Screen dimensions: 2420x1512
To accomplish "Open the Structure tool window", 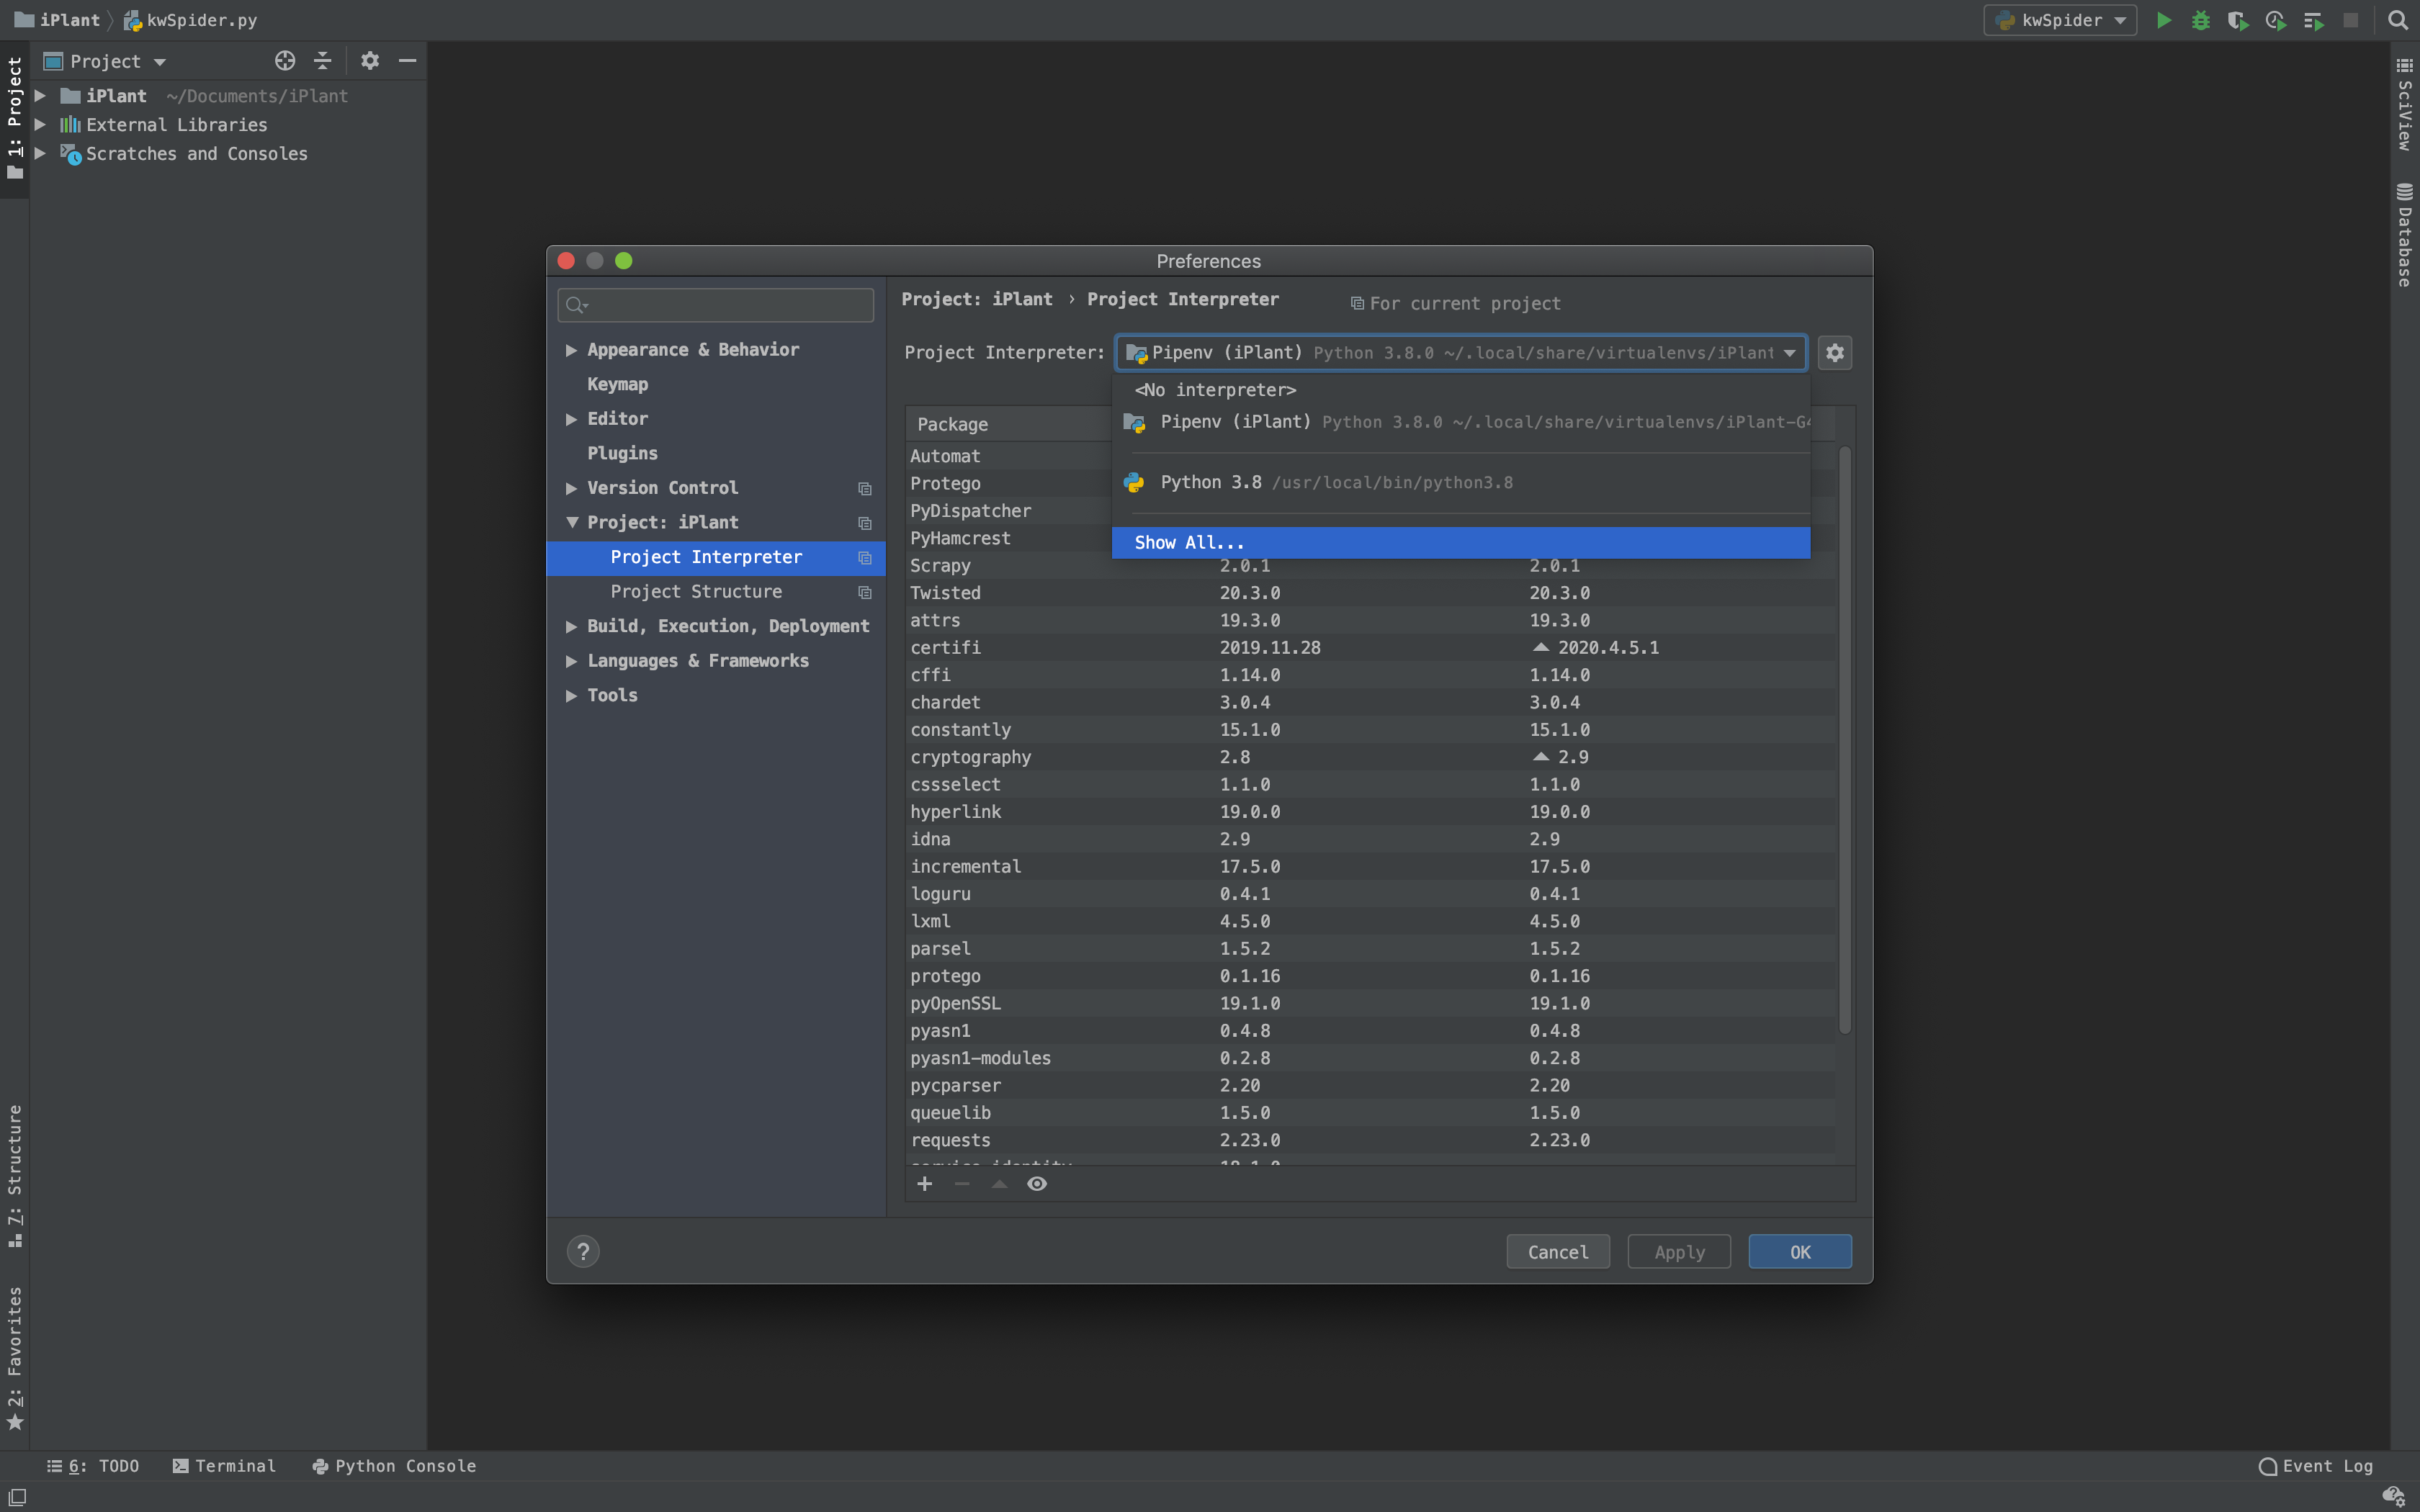I will [15, 1175].
